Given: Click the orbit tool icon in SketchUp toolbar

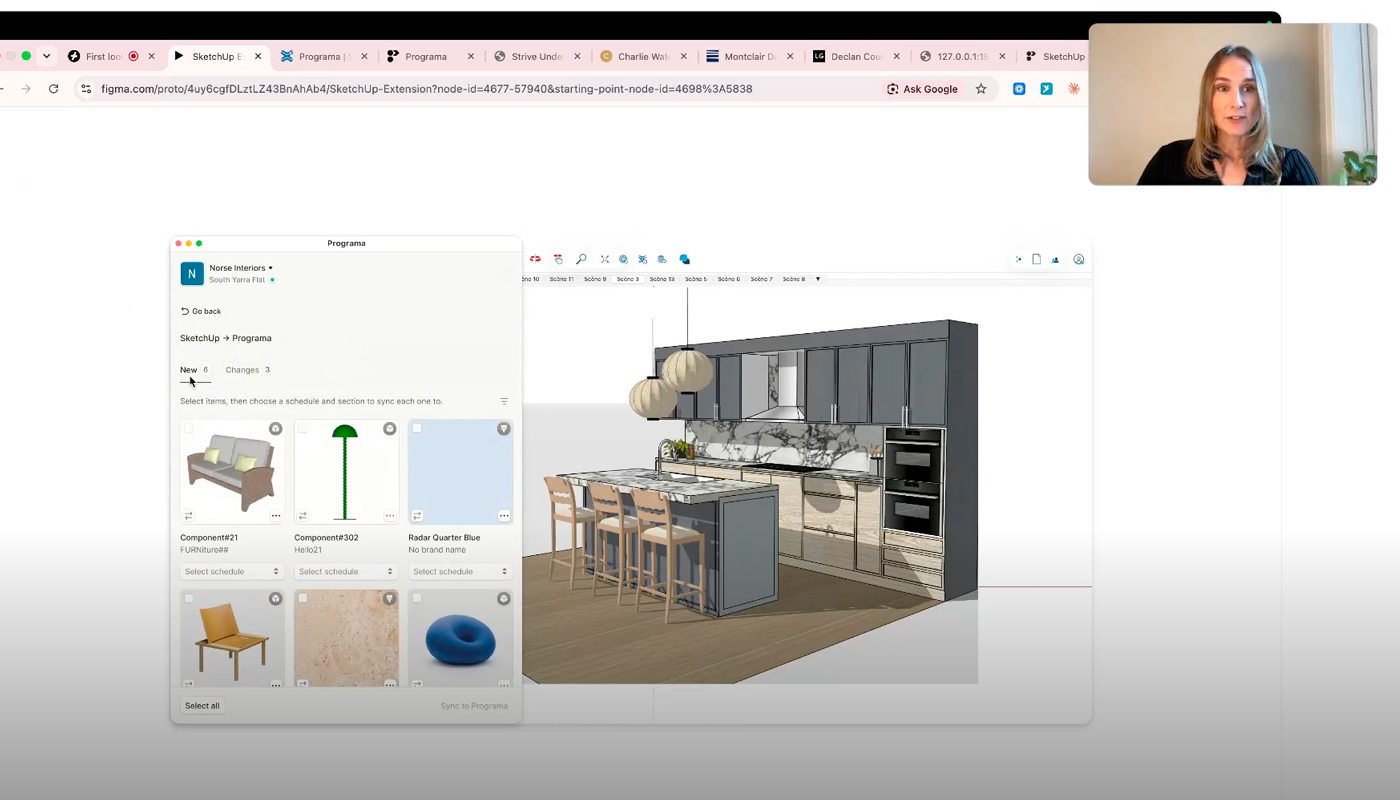Looking at the screenshot, I should [535, 259].
